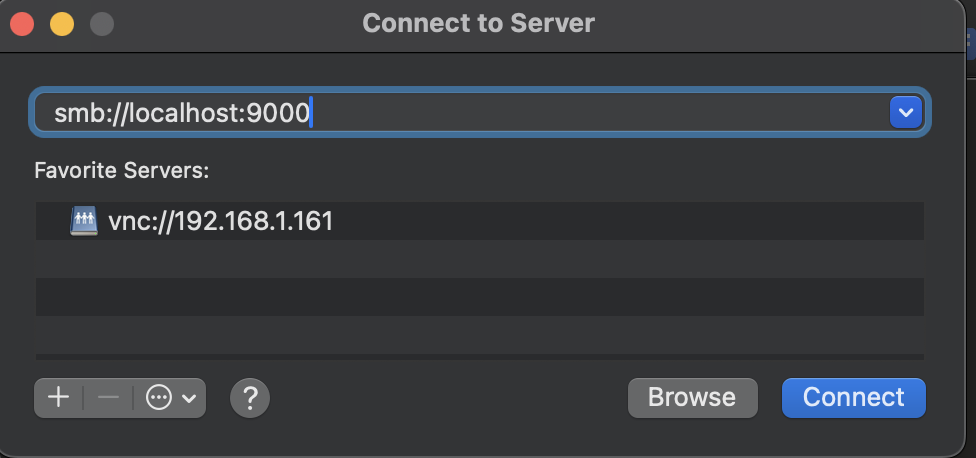
Task: Open the ellipsis action menu
Action: pos(159,398)
